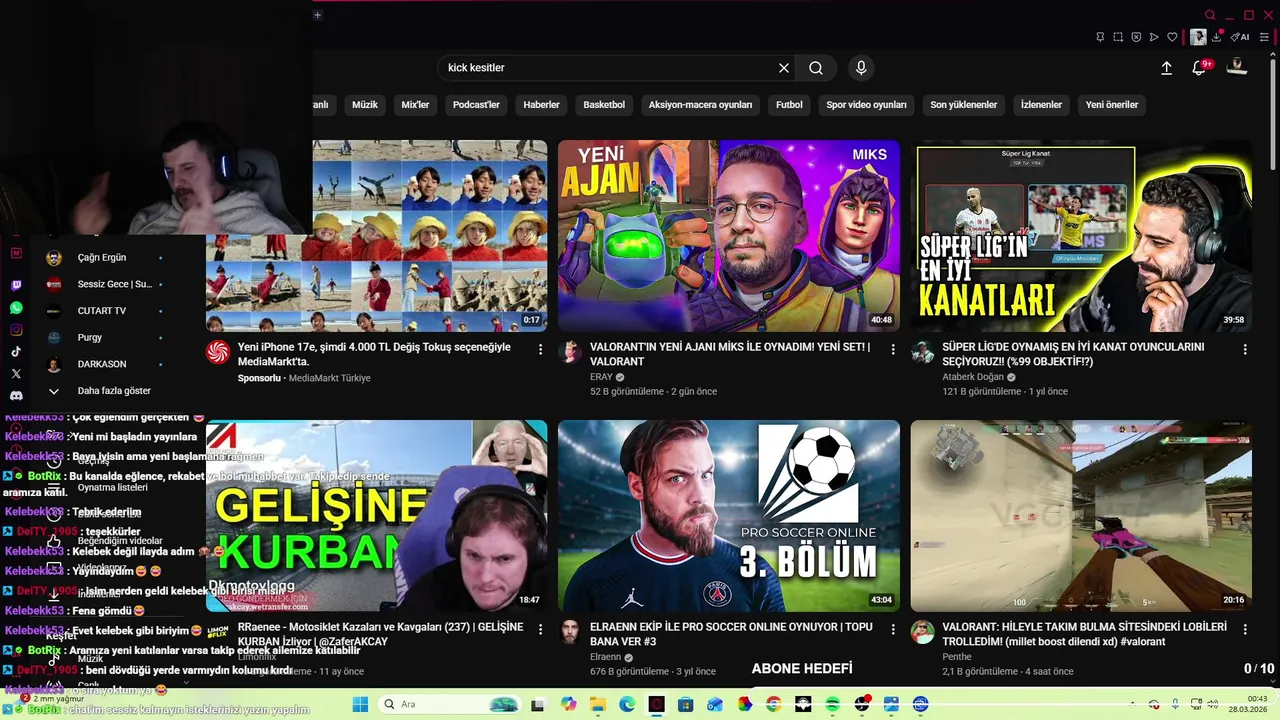
Task: Open a new browser tab with plus
Action: [x=317, y=15]
